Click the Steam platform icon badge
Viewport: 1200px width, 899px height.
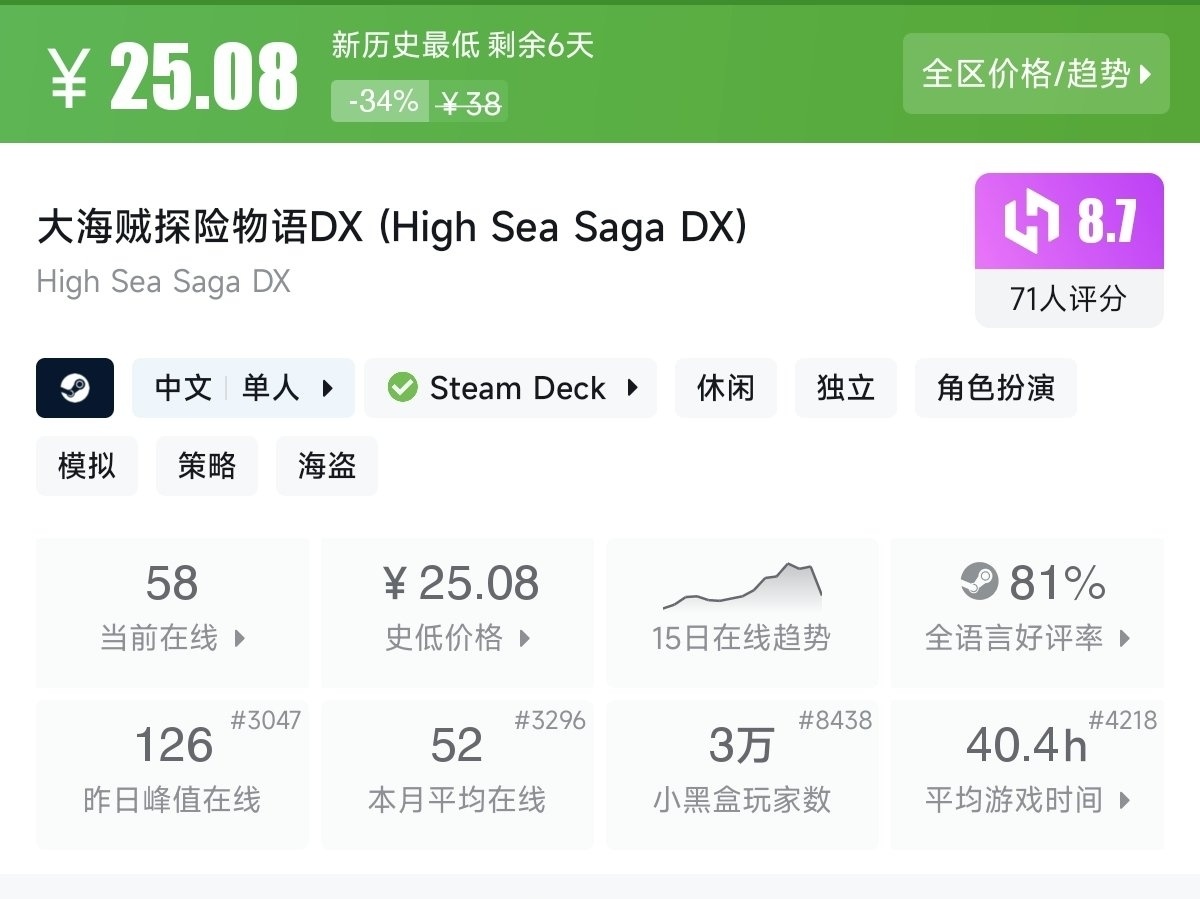(x=75, y=388)
